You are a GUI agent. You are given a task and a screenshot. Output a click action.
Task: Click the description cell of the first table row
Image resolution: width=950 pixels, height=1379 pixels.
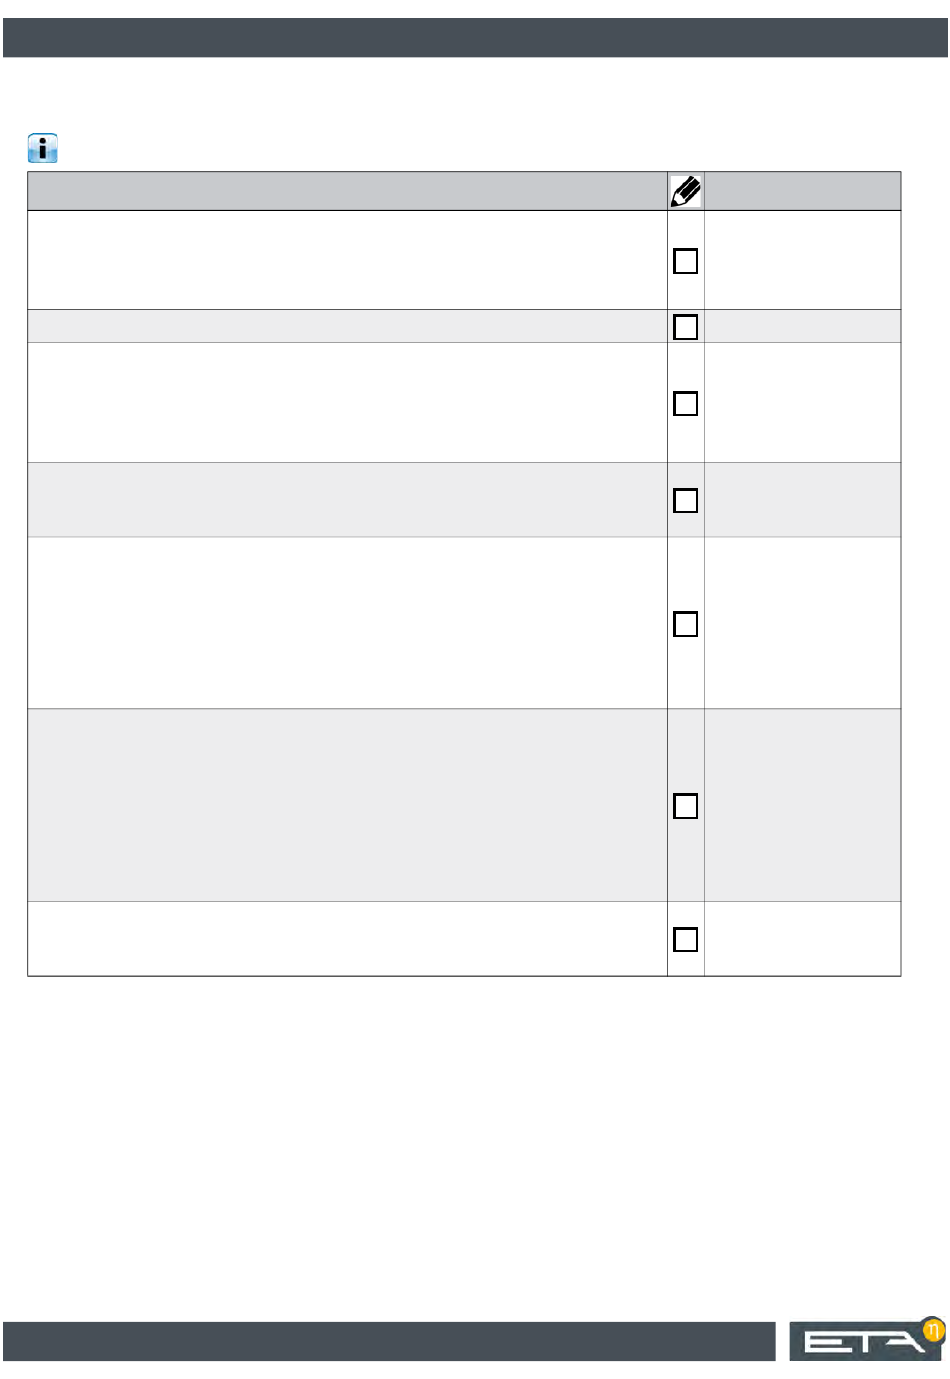pyautogui.click(x=347, y=260)
